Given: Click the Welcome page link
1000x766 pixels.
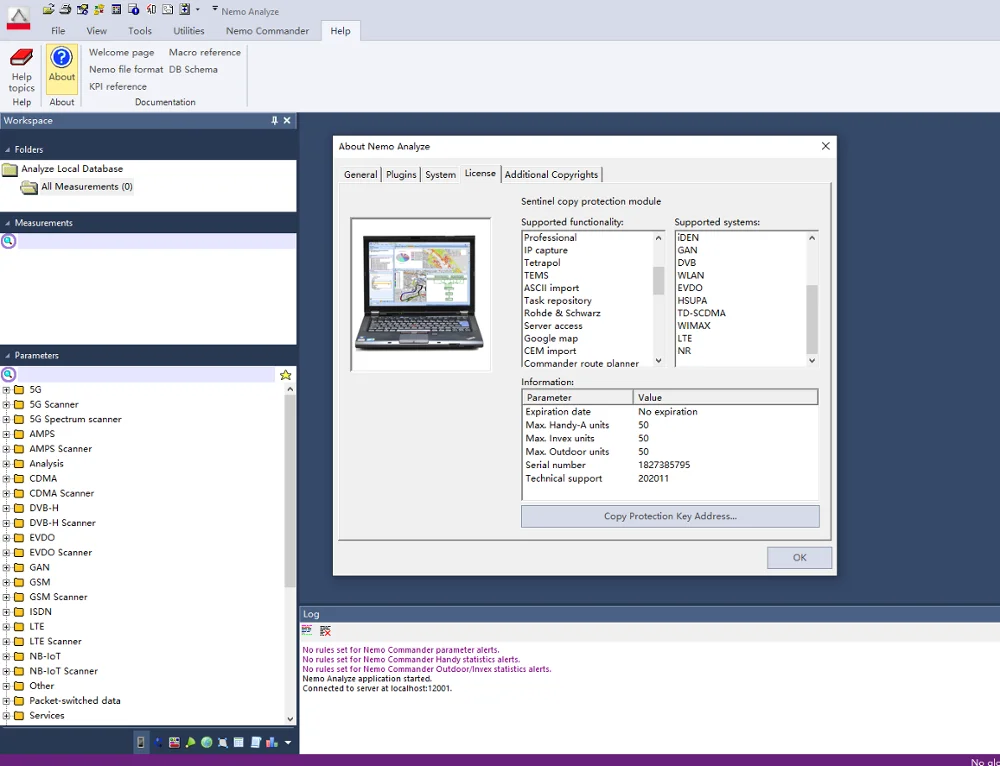Looking at the screenshot, I should click(x=121, y=52).
